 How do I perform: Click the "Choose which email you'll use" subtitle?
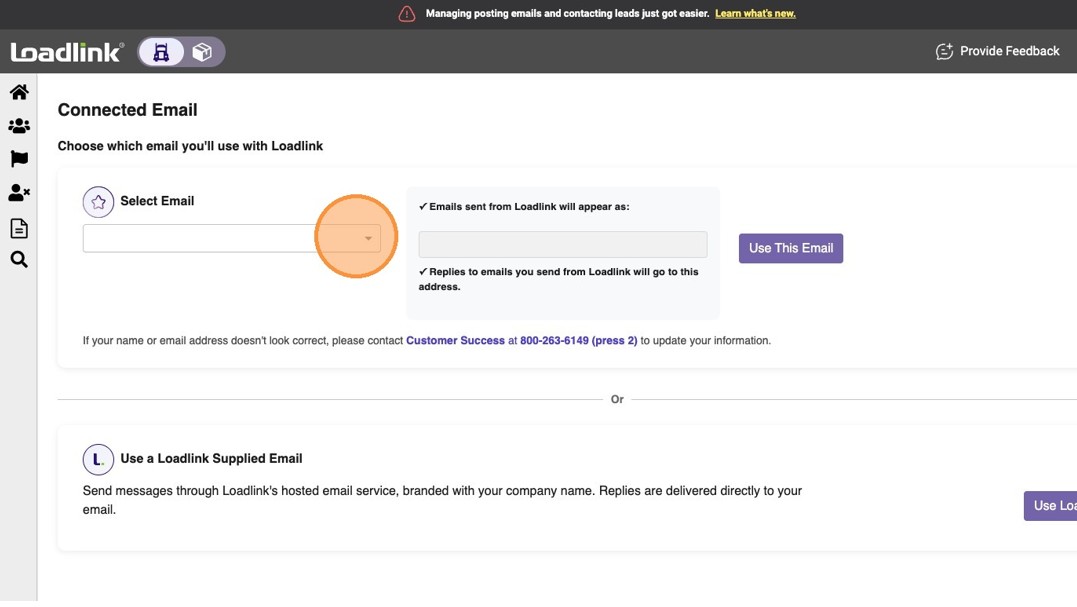click(190, 146)
